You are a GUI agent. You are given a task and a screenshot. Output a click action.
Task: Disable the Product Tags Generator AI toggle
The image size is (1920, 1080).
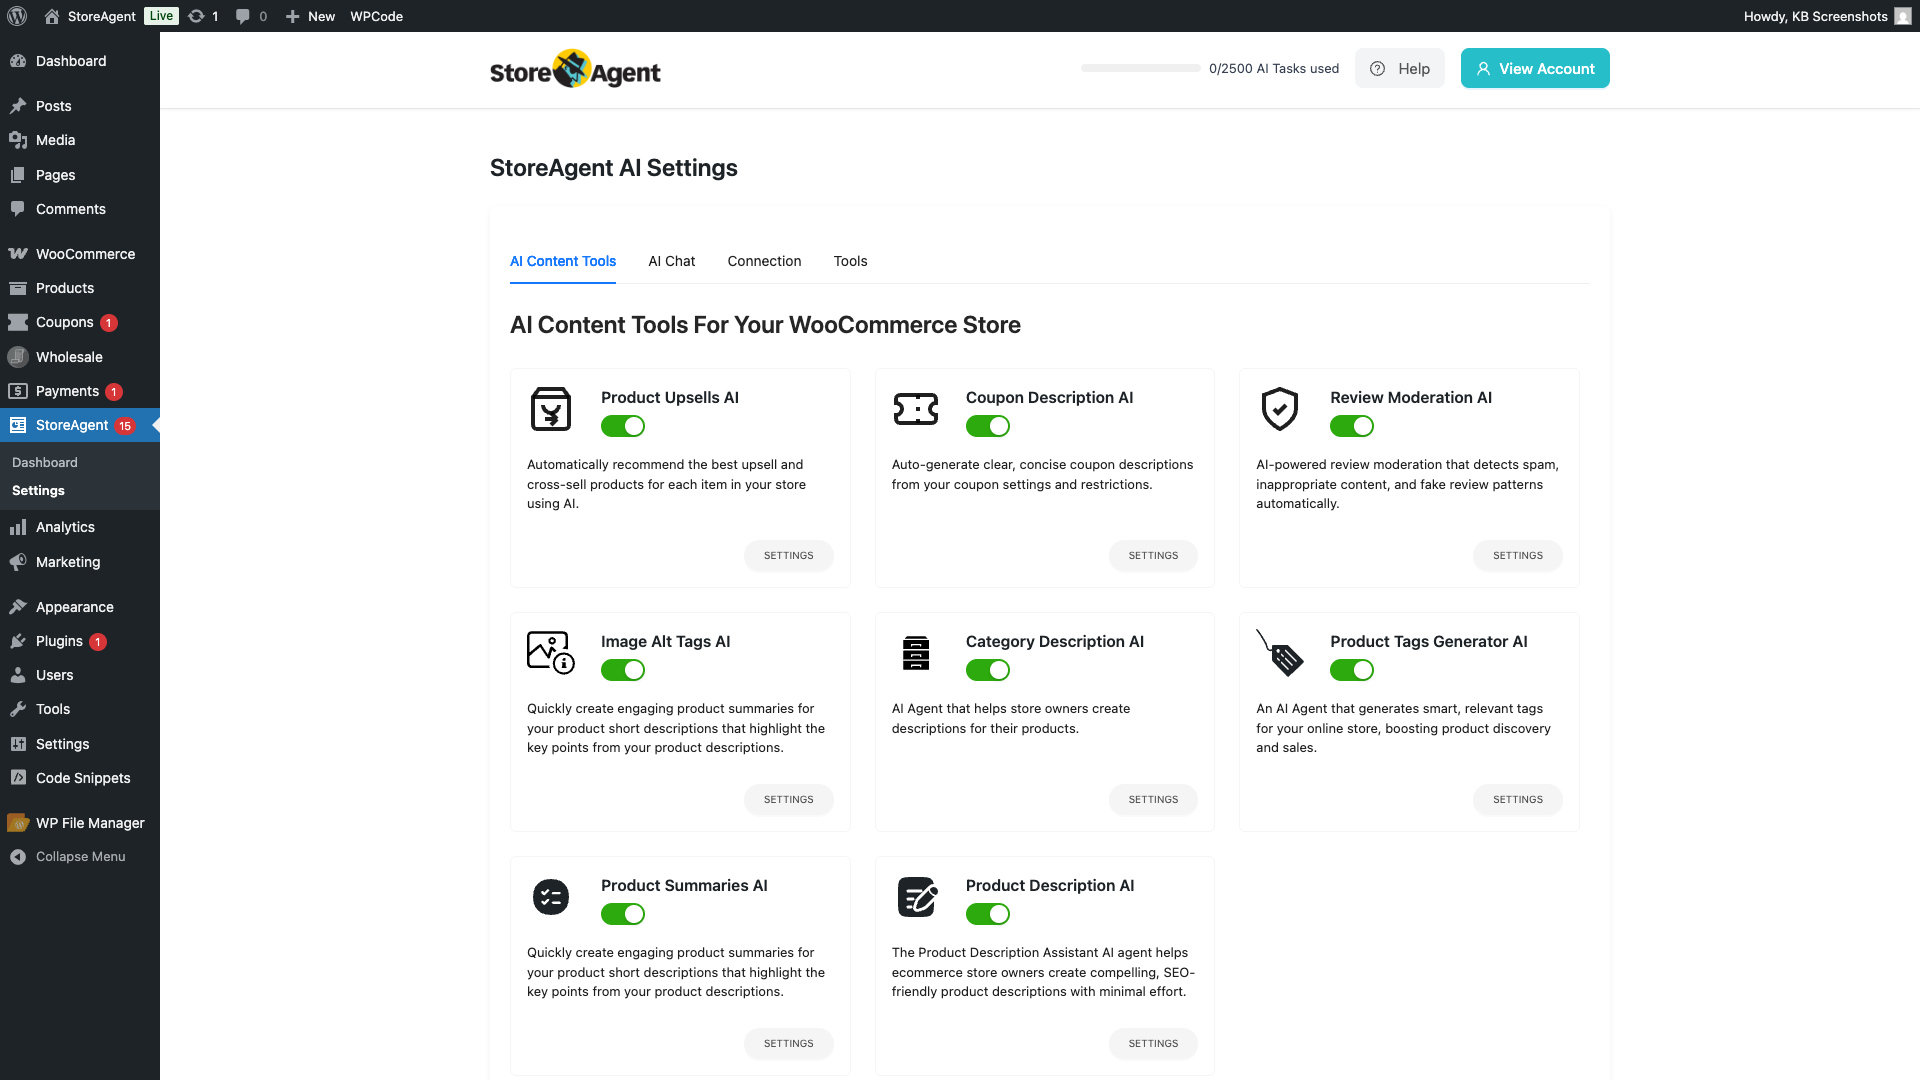pyautogui.click(x=1351, y=671)
